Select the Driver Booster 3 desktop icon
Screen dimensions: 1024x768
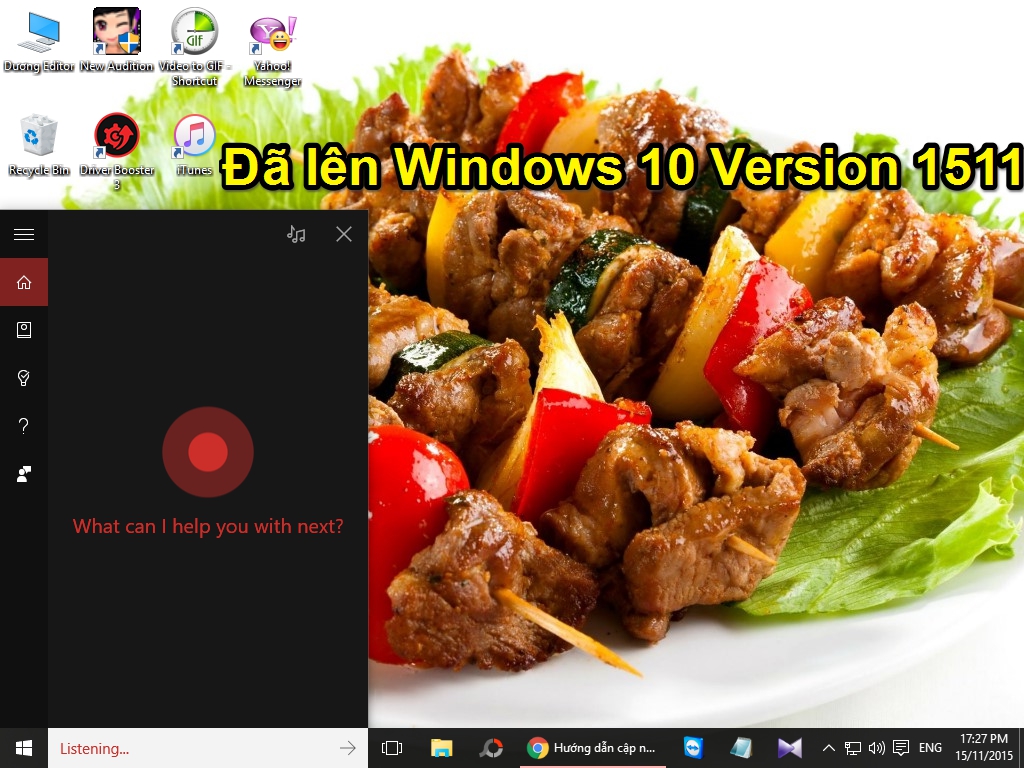tap(117, 152)
